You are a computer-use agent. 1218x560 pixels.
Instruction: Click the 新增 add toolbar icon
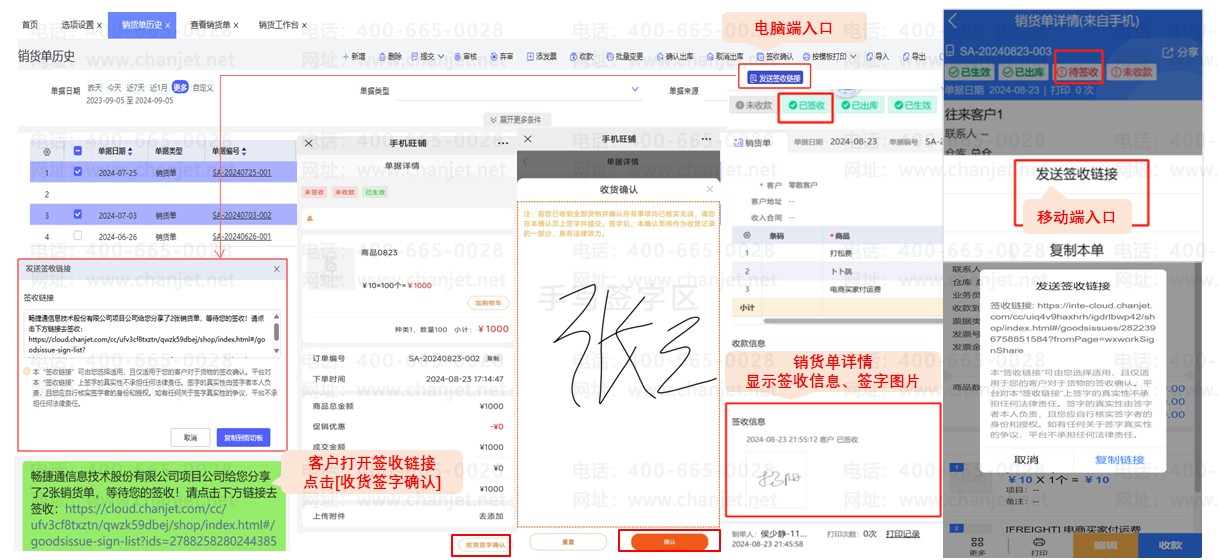coord(346,57)
